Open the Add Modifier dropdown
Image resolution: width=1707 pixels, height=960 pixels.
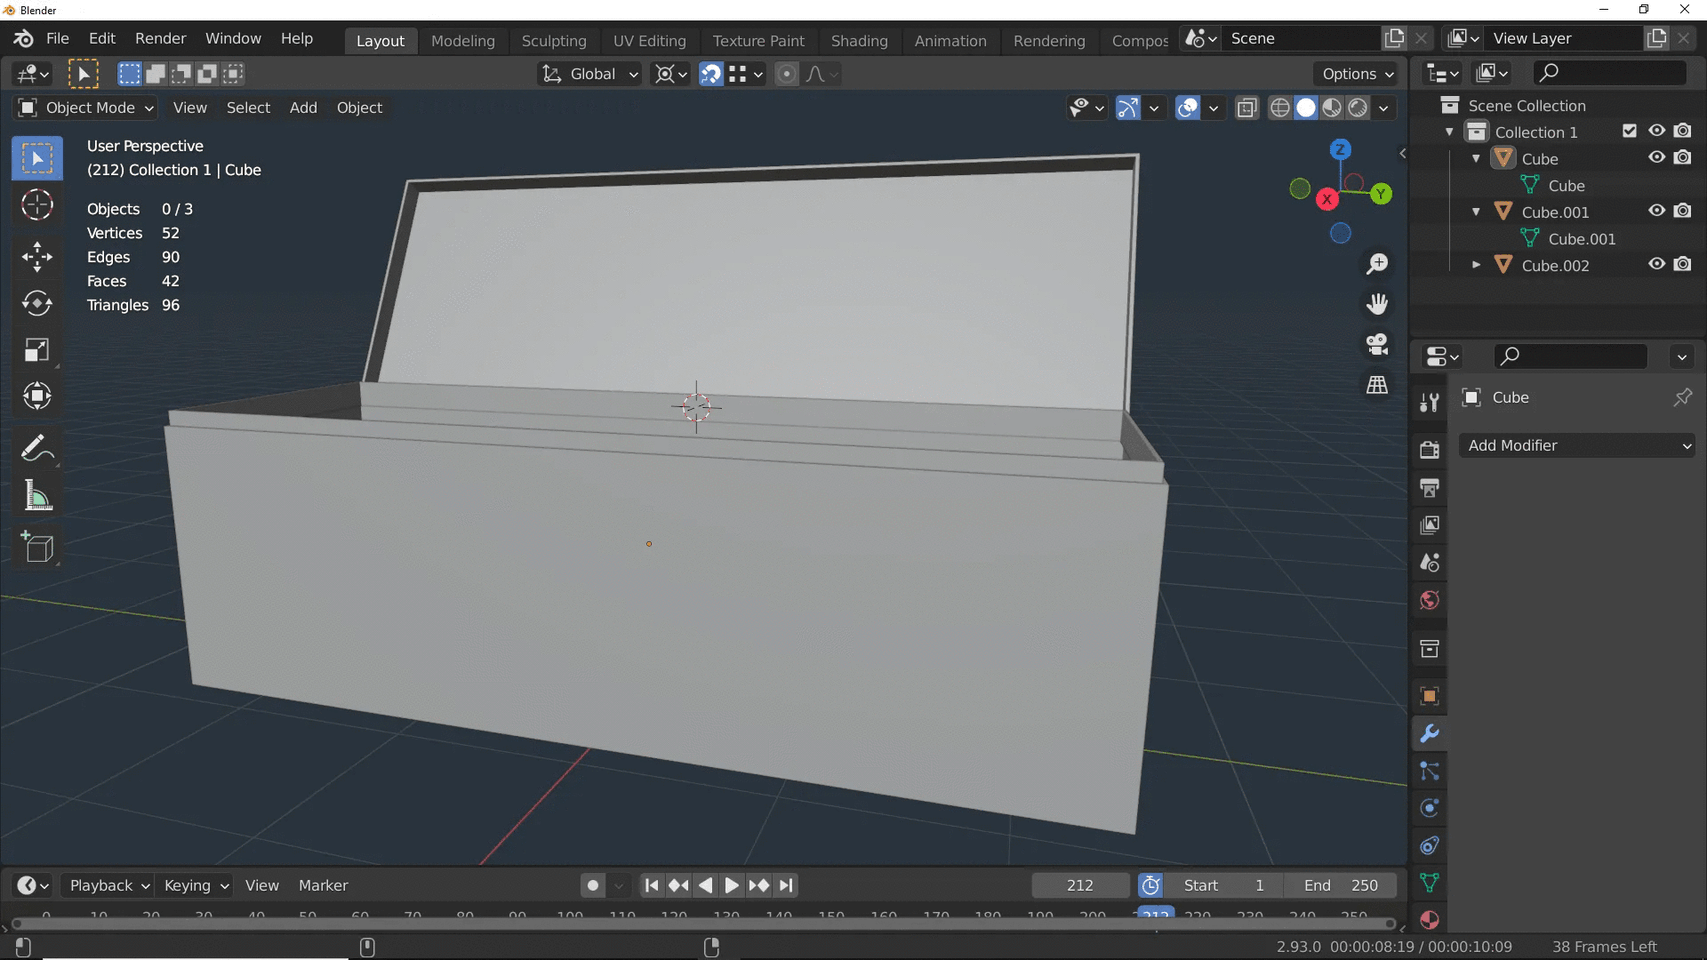coord(1576,445)
